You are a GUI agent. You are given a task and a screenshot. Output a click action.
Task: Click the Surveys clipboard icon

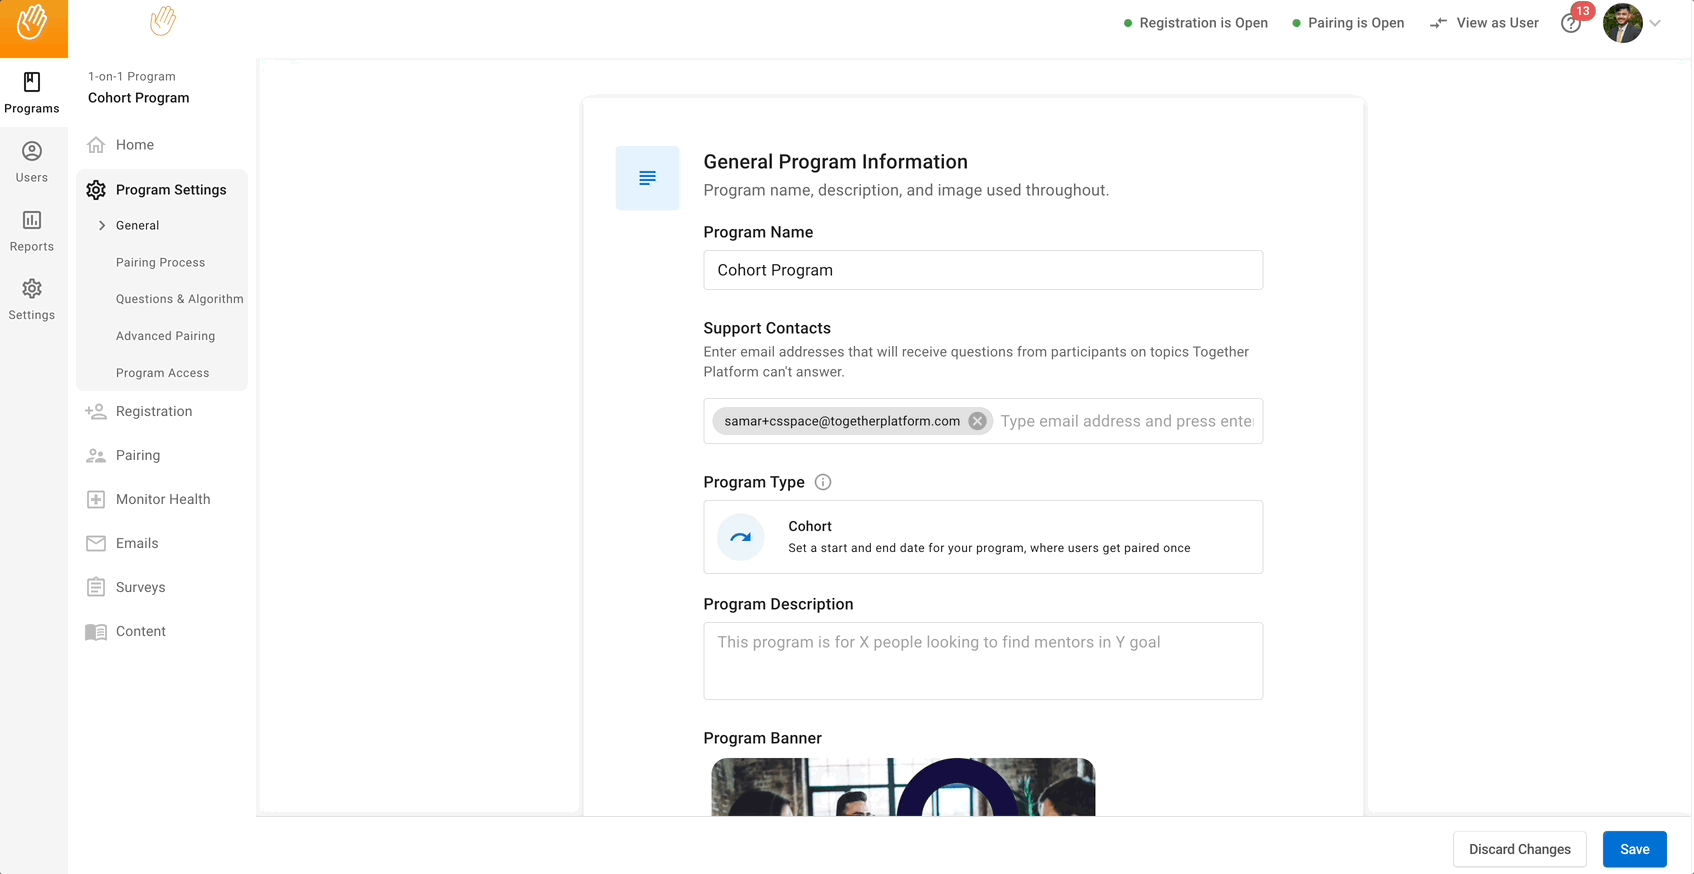click(96, 587)
